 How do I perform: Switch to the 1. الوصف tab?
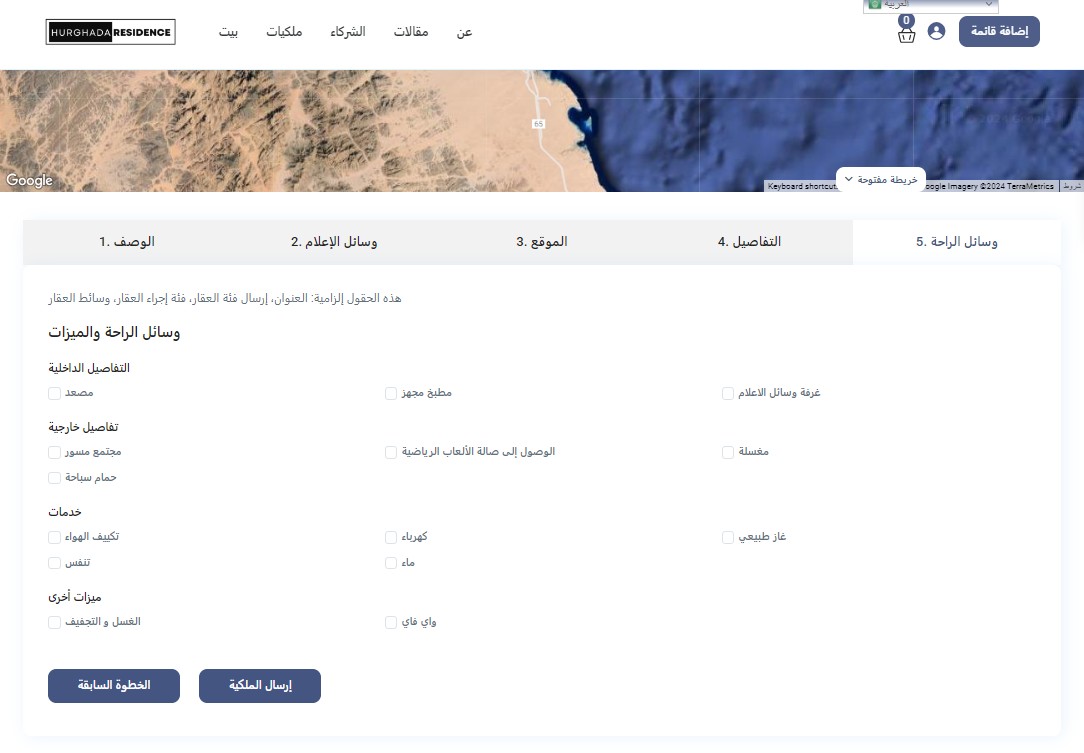pos(127,242)
